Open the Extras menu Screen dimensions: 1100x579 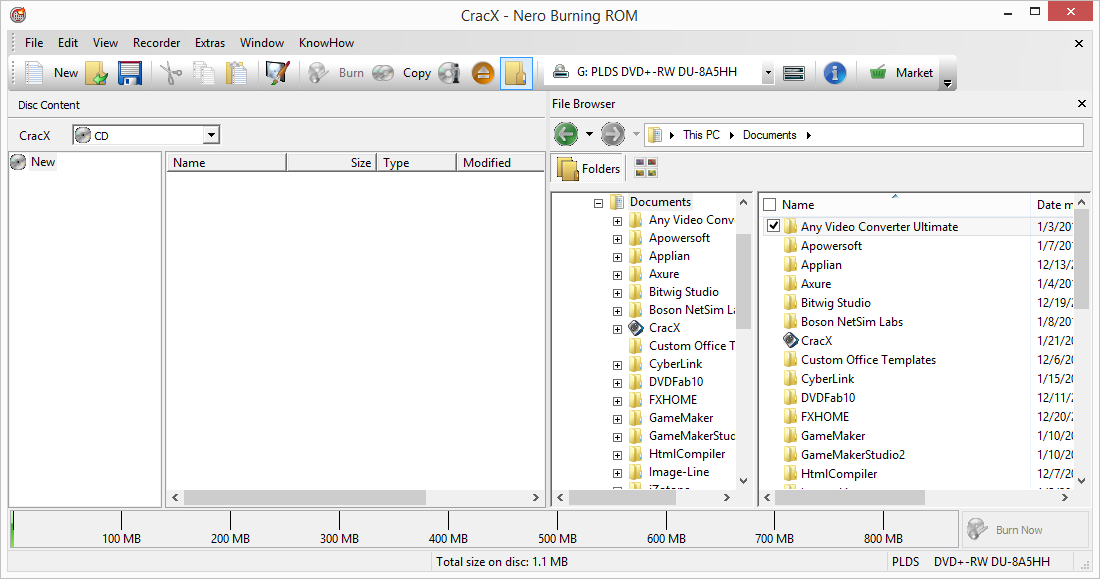point(210,43)
